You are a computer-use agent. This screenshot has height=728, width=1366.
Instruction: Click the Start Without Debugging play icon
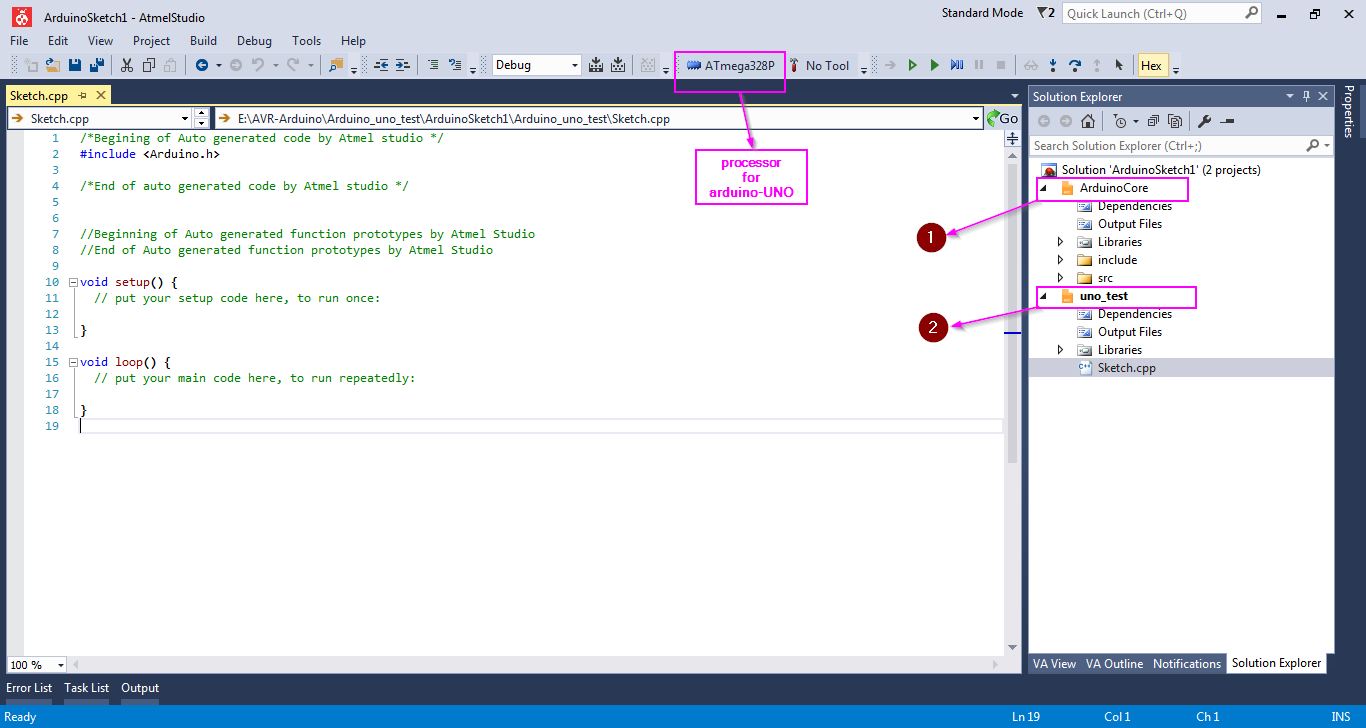(934, 65)
